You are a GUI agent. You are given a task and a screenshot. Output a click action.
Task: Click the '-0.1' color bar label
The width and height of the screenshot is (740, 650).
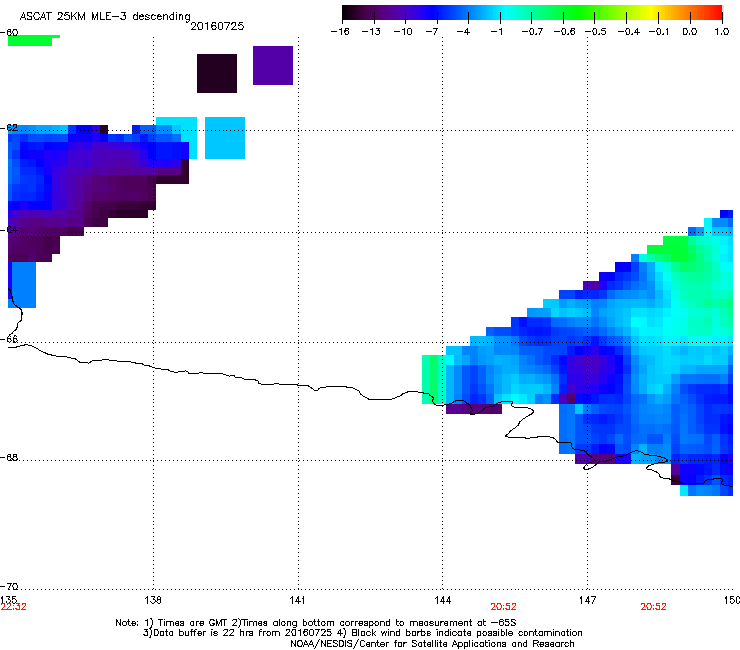point(659,32)
